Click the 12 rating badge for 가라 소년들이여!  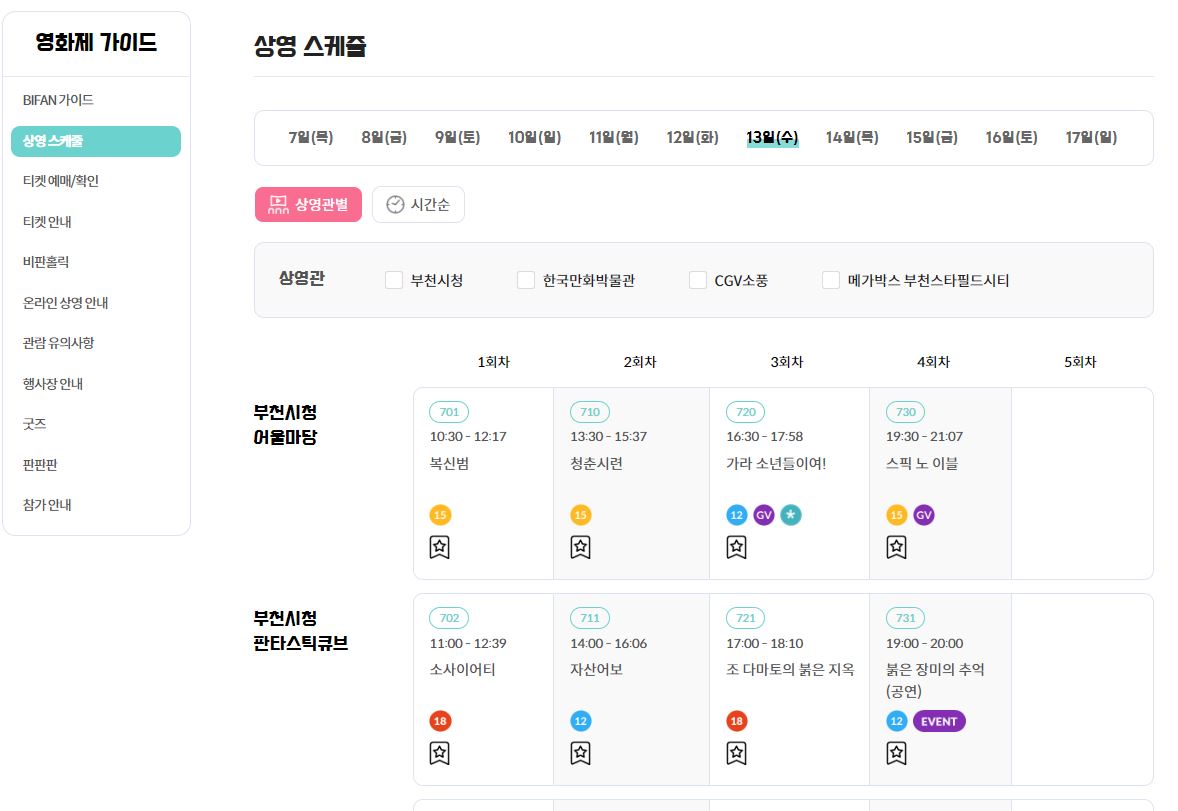pos(736,515)
